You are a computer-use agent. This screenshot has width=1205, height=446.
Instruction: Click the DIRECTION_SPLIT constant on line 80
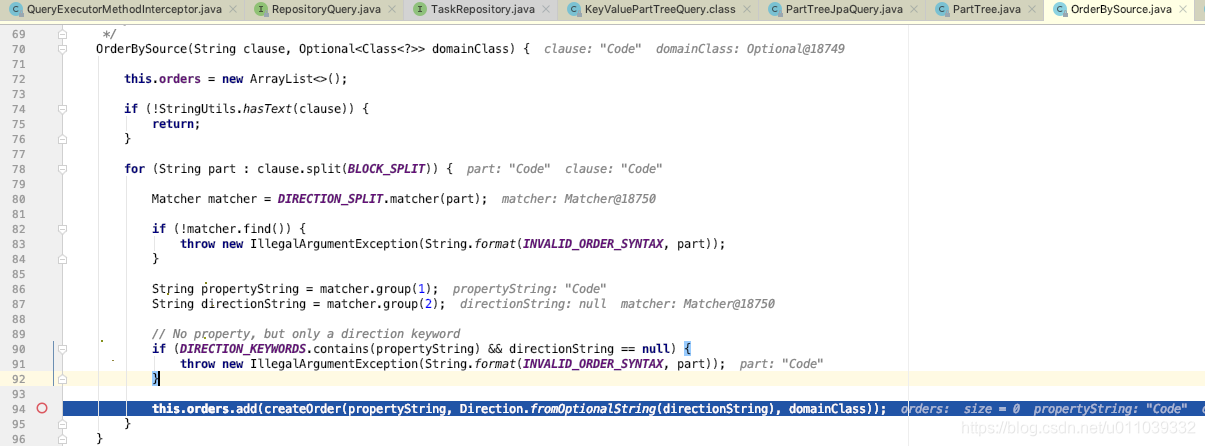[328, 198]
